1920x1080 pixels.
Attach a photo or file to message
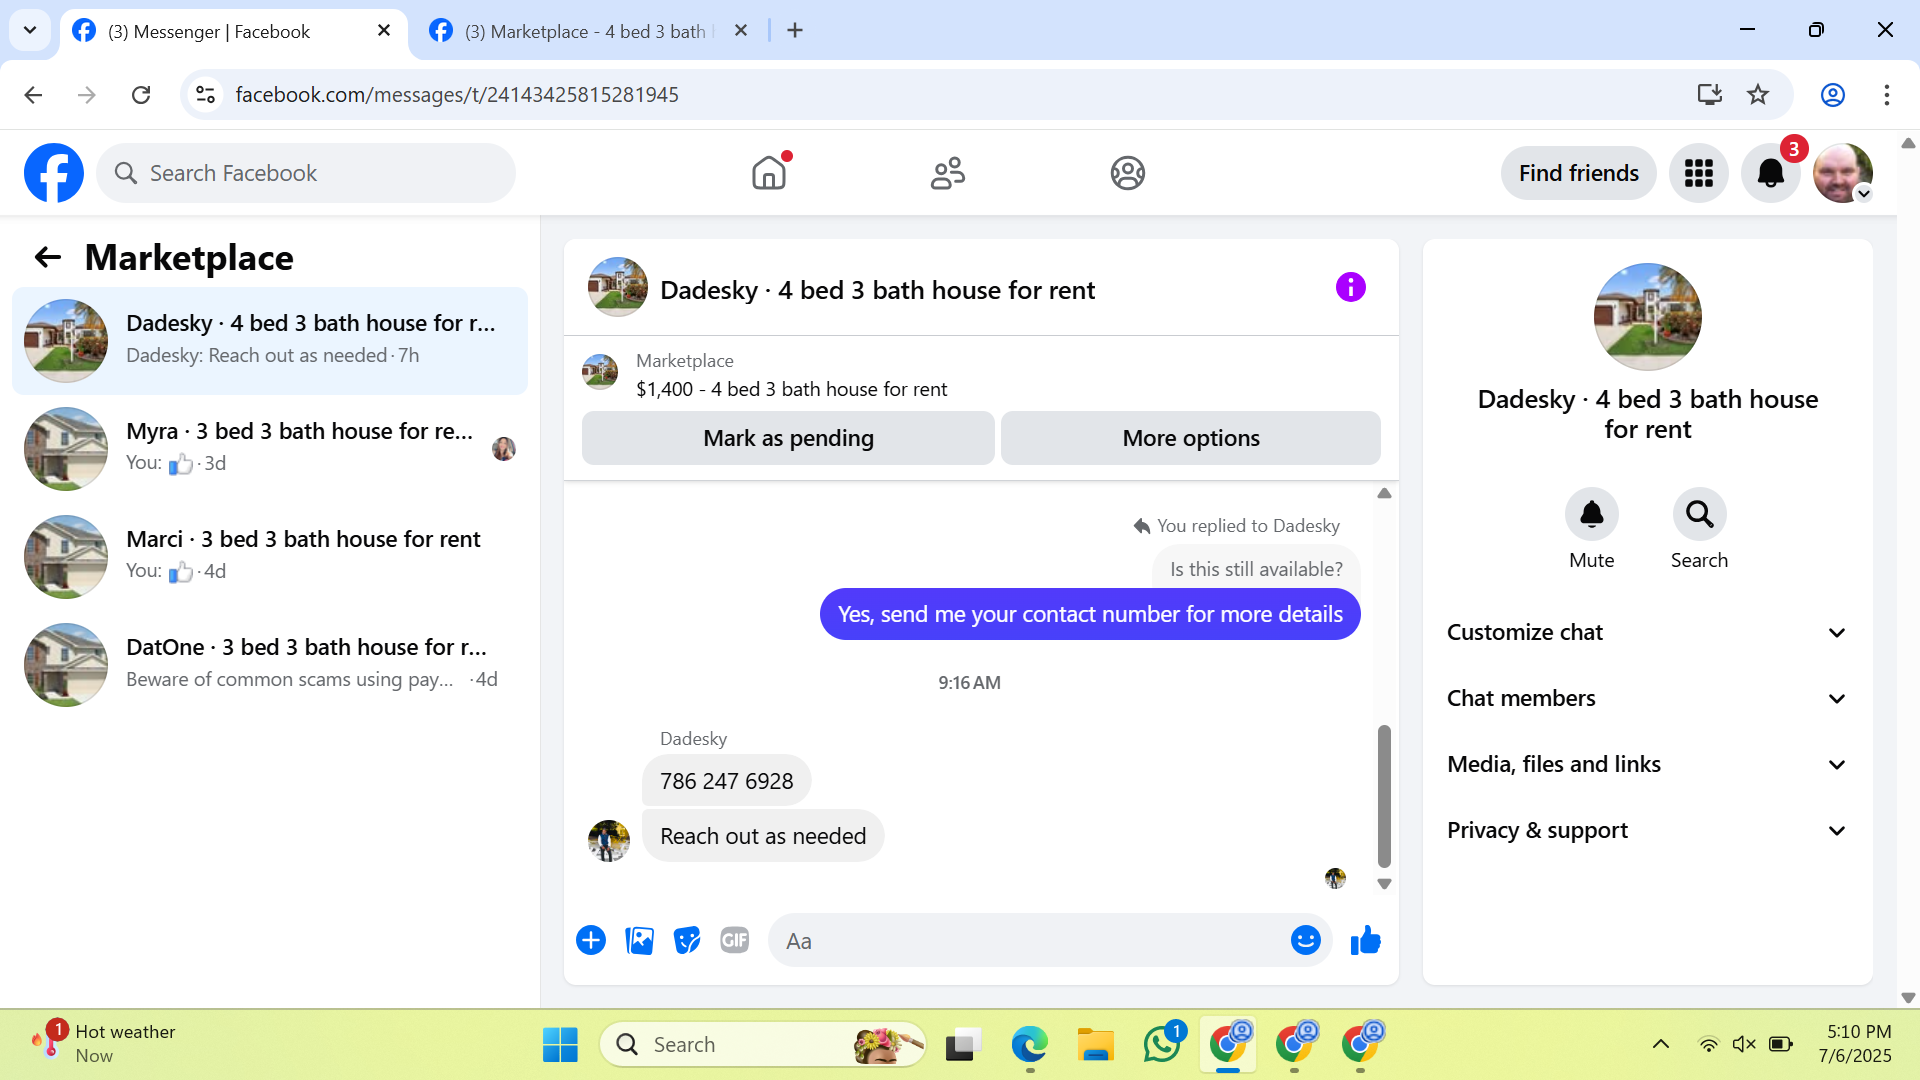pos(639,940)
